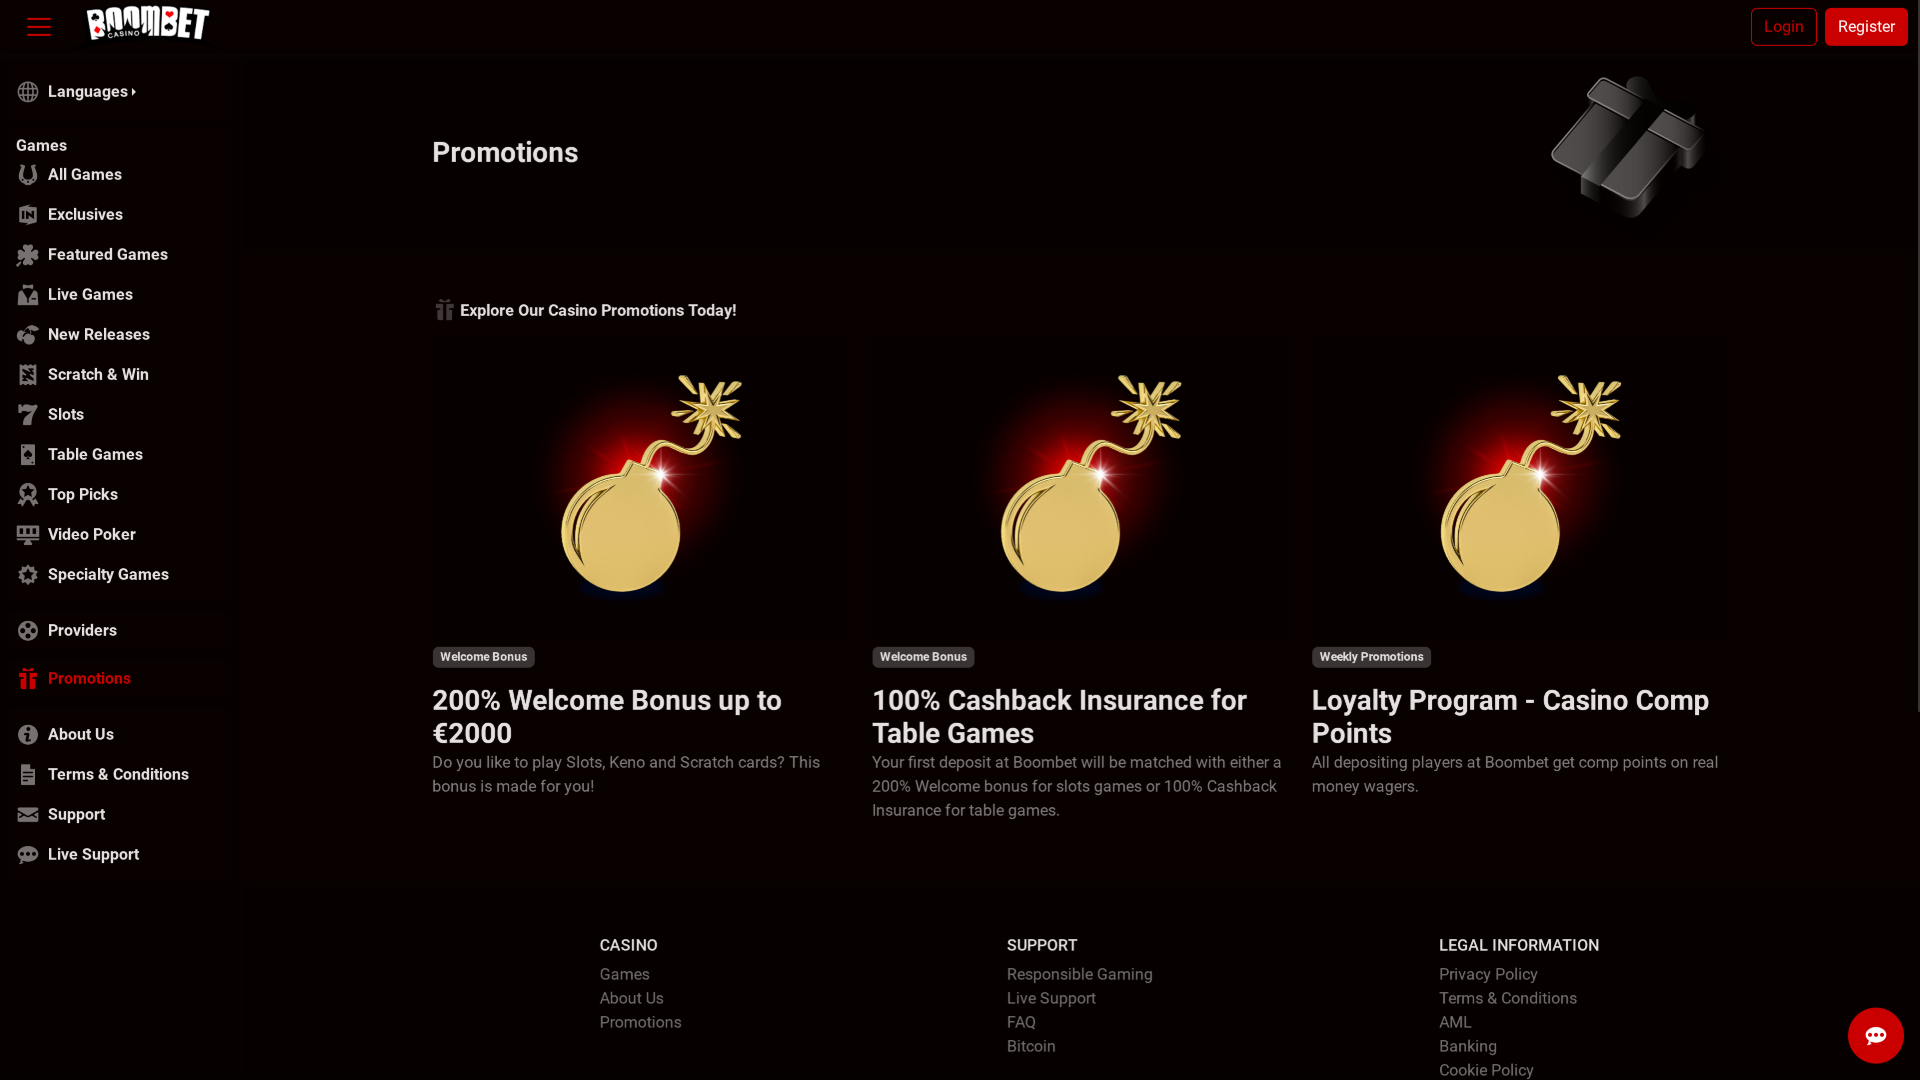Open Responsible Gaming footer link

point(1079,974)
